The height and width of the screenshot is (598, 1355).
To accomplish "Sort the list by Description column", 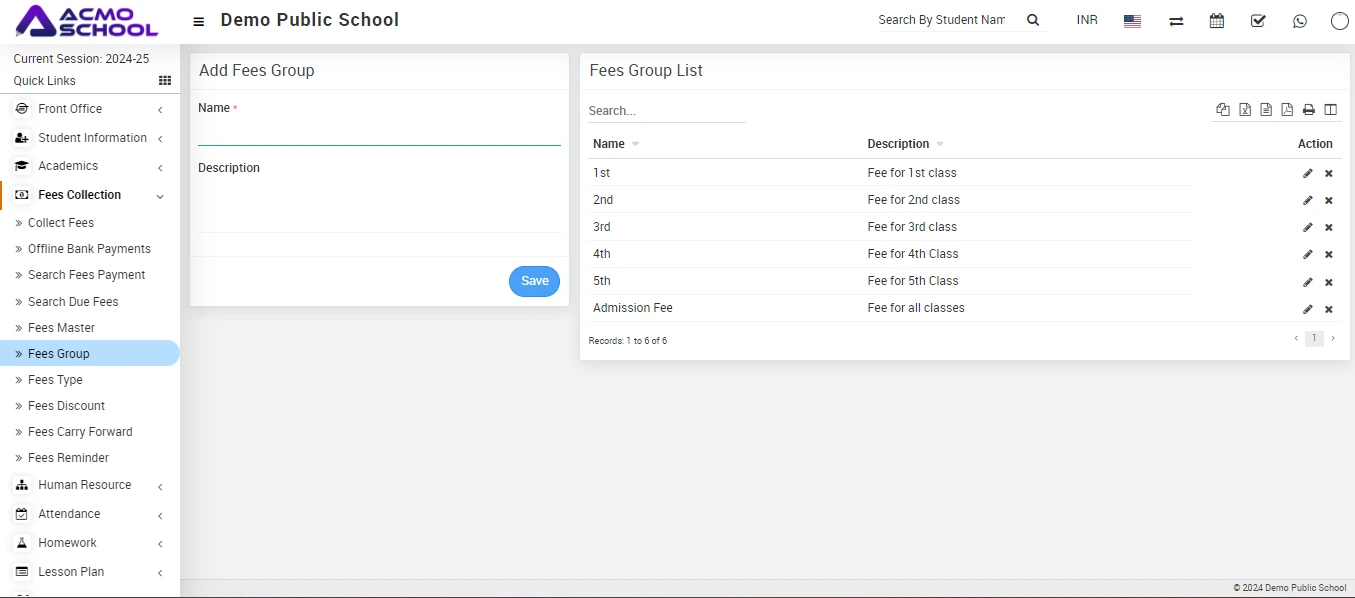I will 899,144.
